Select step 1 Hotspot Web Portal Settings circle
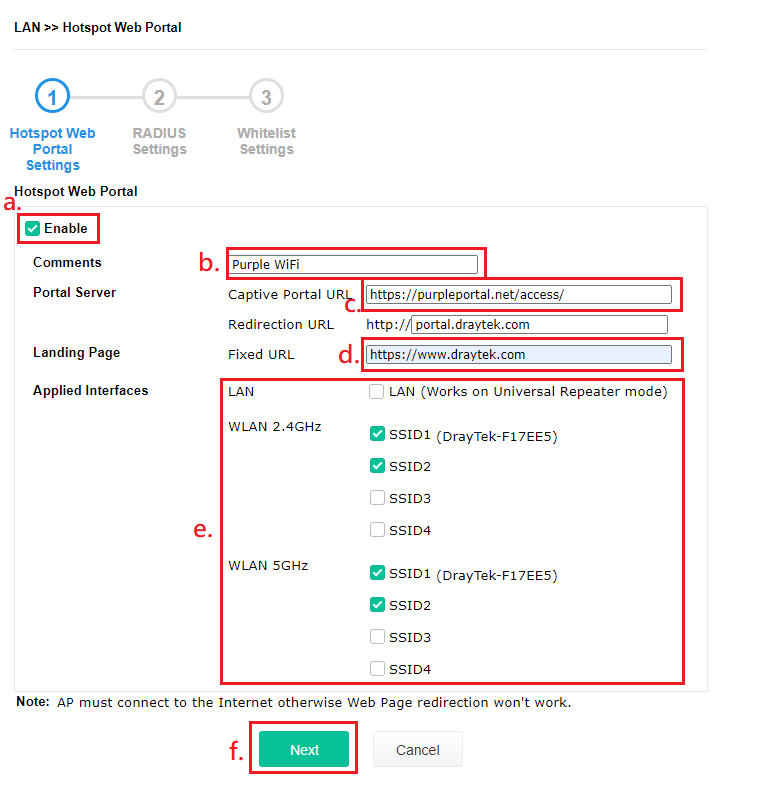Image resolution: width=771 pixels, height=792 pixels. point(52,96)
